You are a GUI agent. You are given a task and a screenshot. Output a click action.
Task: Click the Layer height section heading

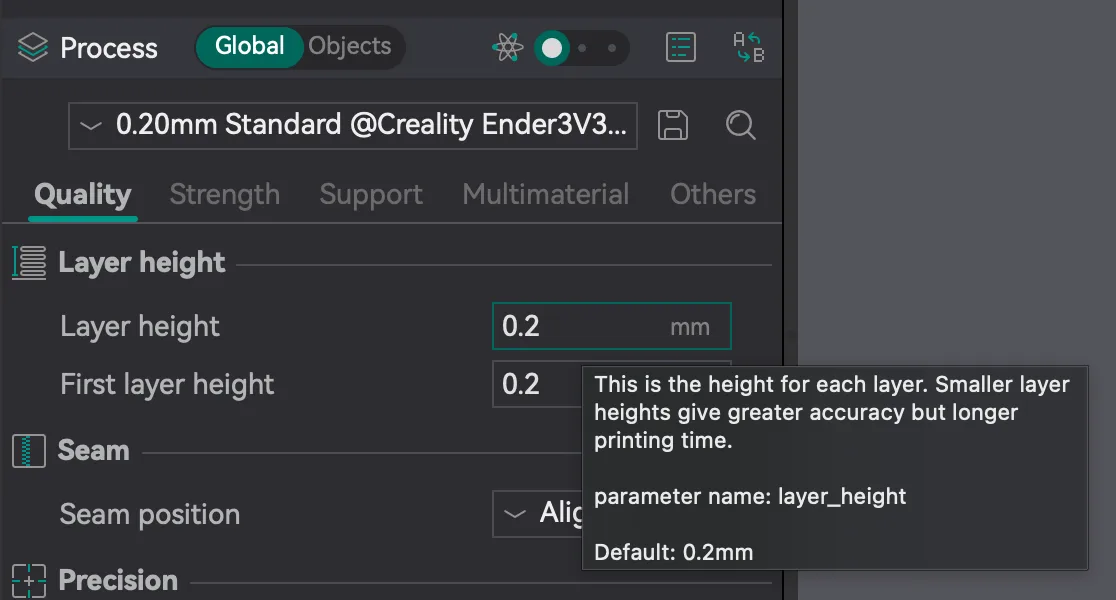click(x=142, y=263)
